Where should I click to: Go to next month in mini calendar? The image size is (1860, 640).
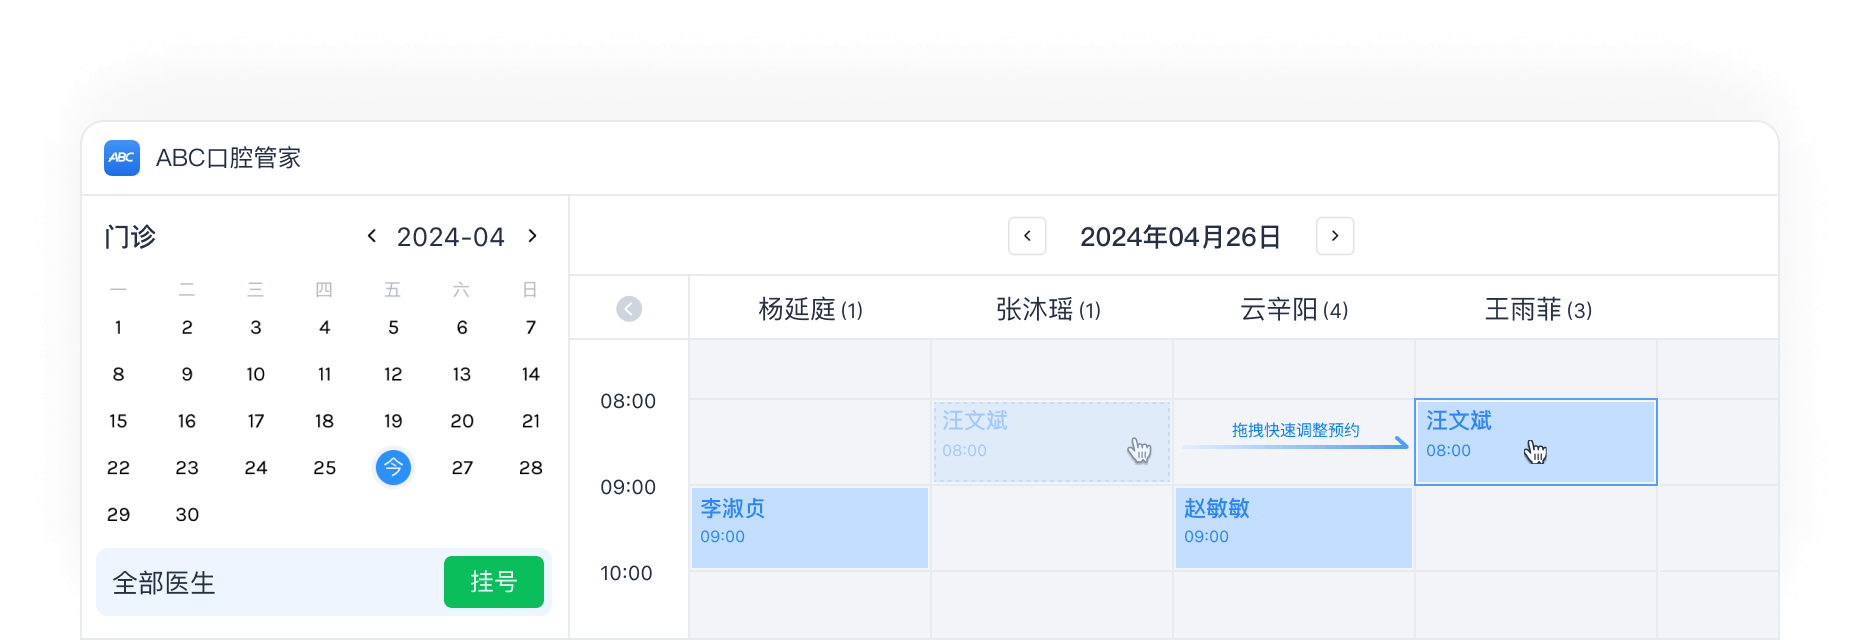click(x=532, y=236)
